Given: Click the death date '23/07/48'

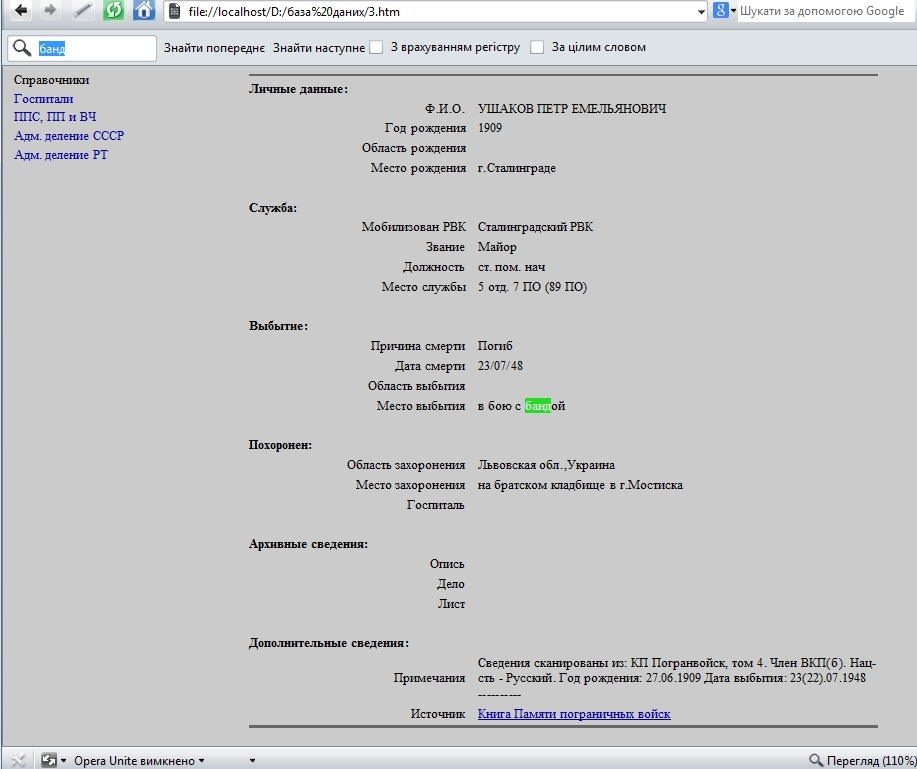Looking at the screenshot, I should [500, 365].
